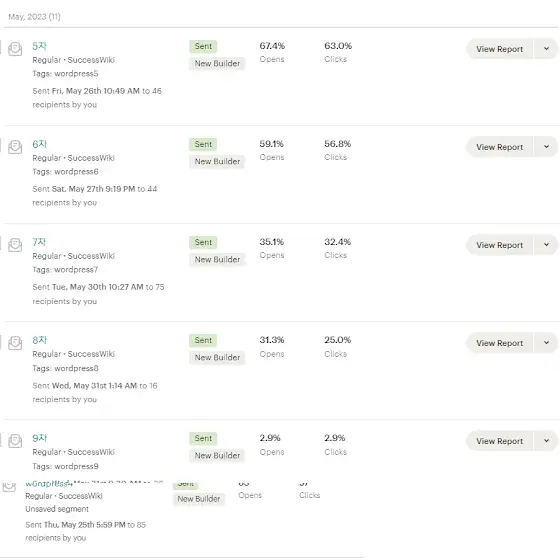This screenshot has width=560, height=560.
Task: Open the 7차 campaign title link
Action: point(39,242)
